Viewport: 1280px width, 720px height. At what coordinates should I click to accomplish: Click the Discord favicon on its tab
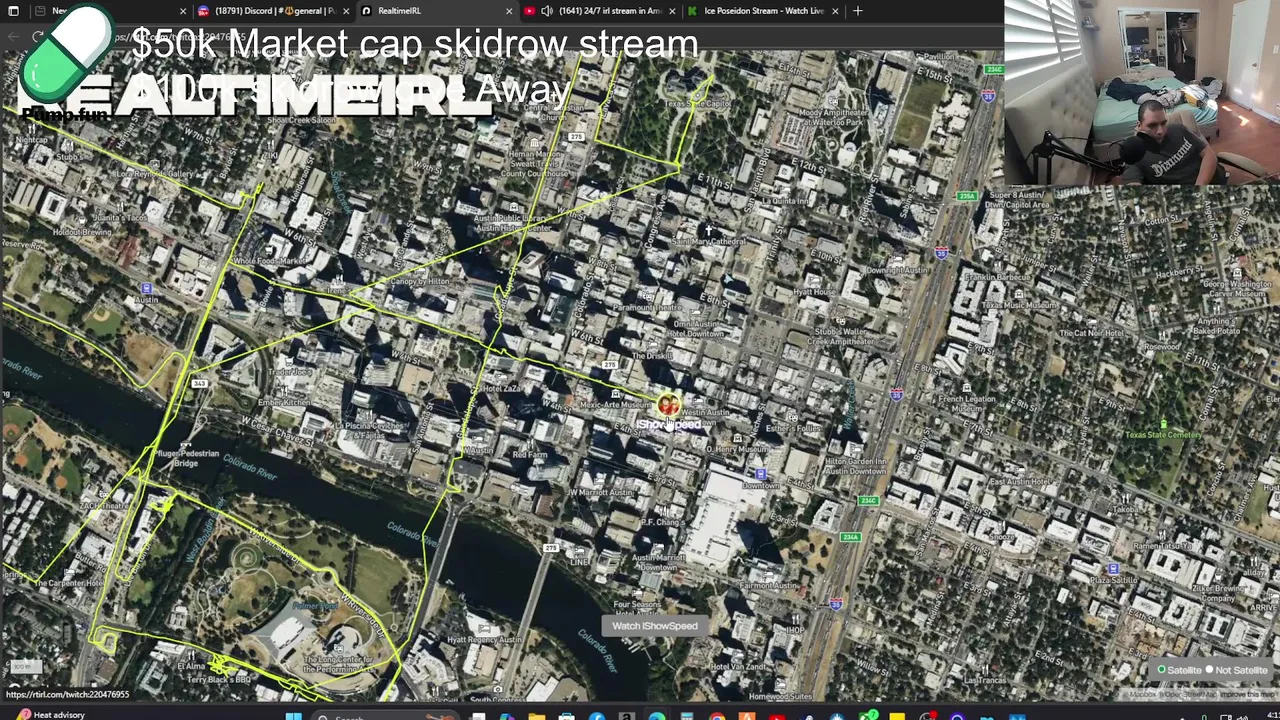pyautogui.click(x=204, y=11)
